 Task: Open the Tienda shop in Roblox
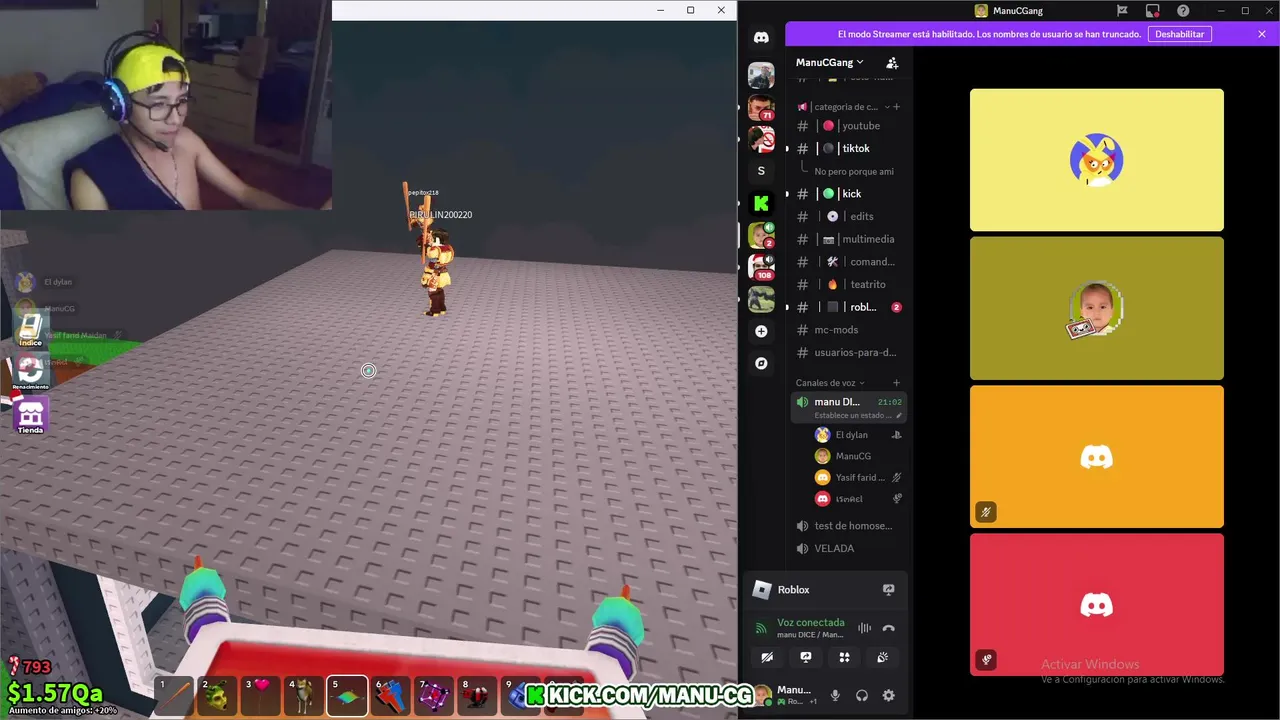[30, 416]
